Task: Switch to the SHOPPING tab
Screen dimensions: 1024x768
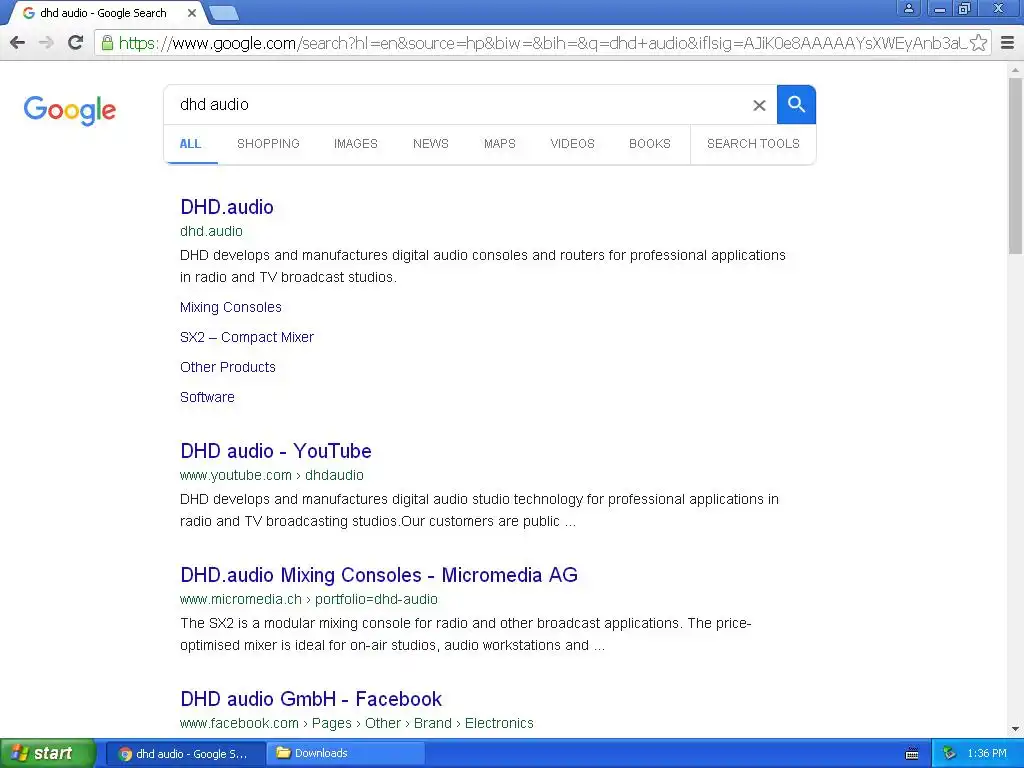Action: 268,144
